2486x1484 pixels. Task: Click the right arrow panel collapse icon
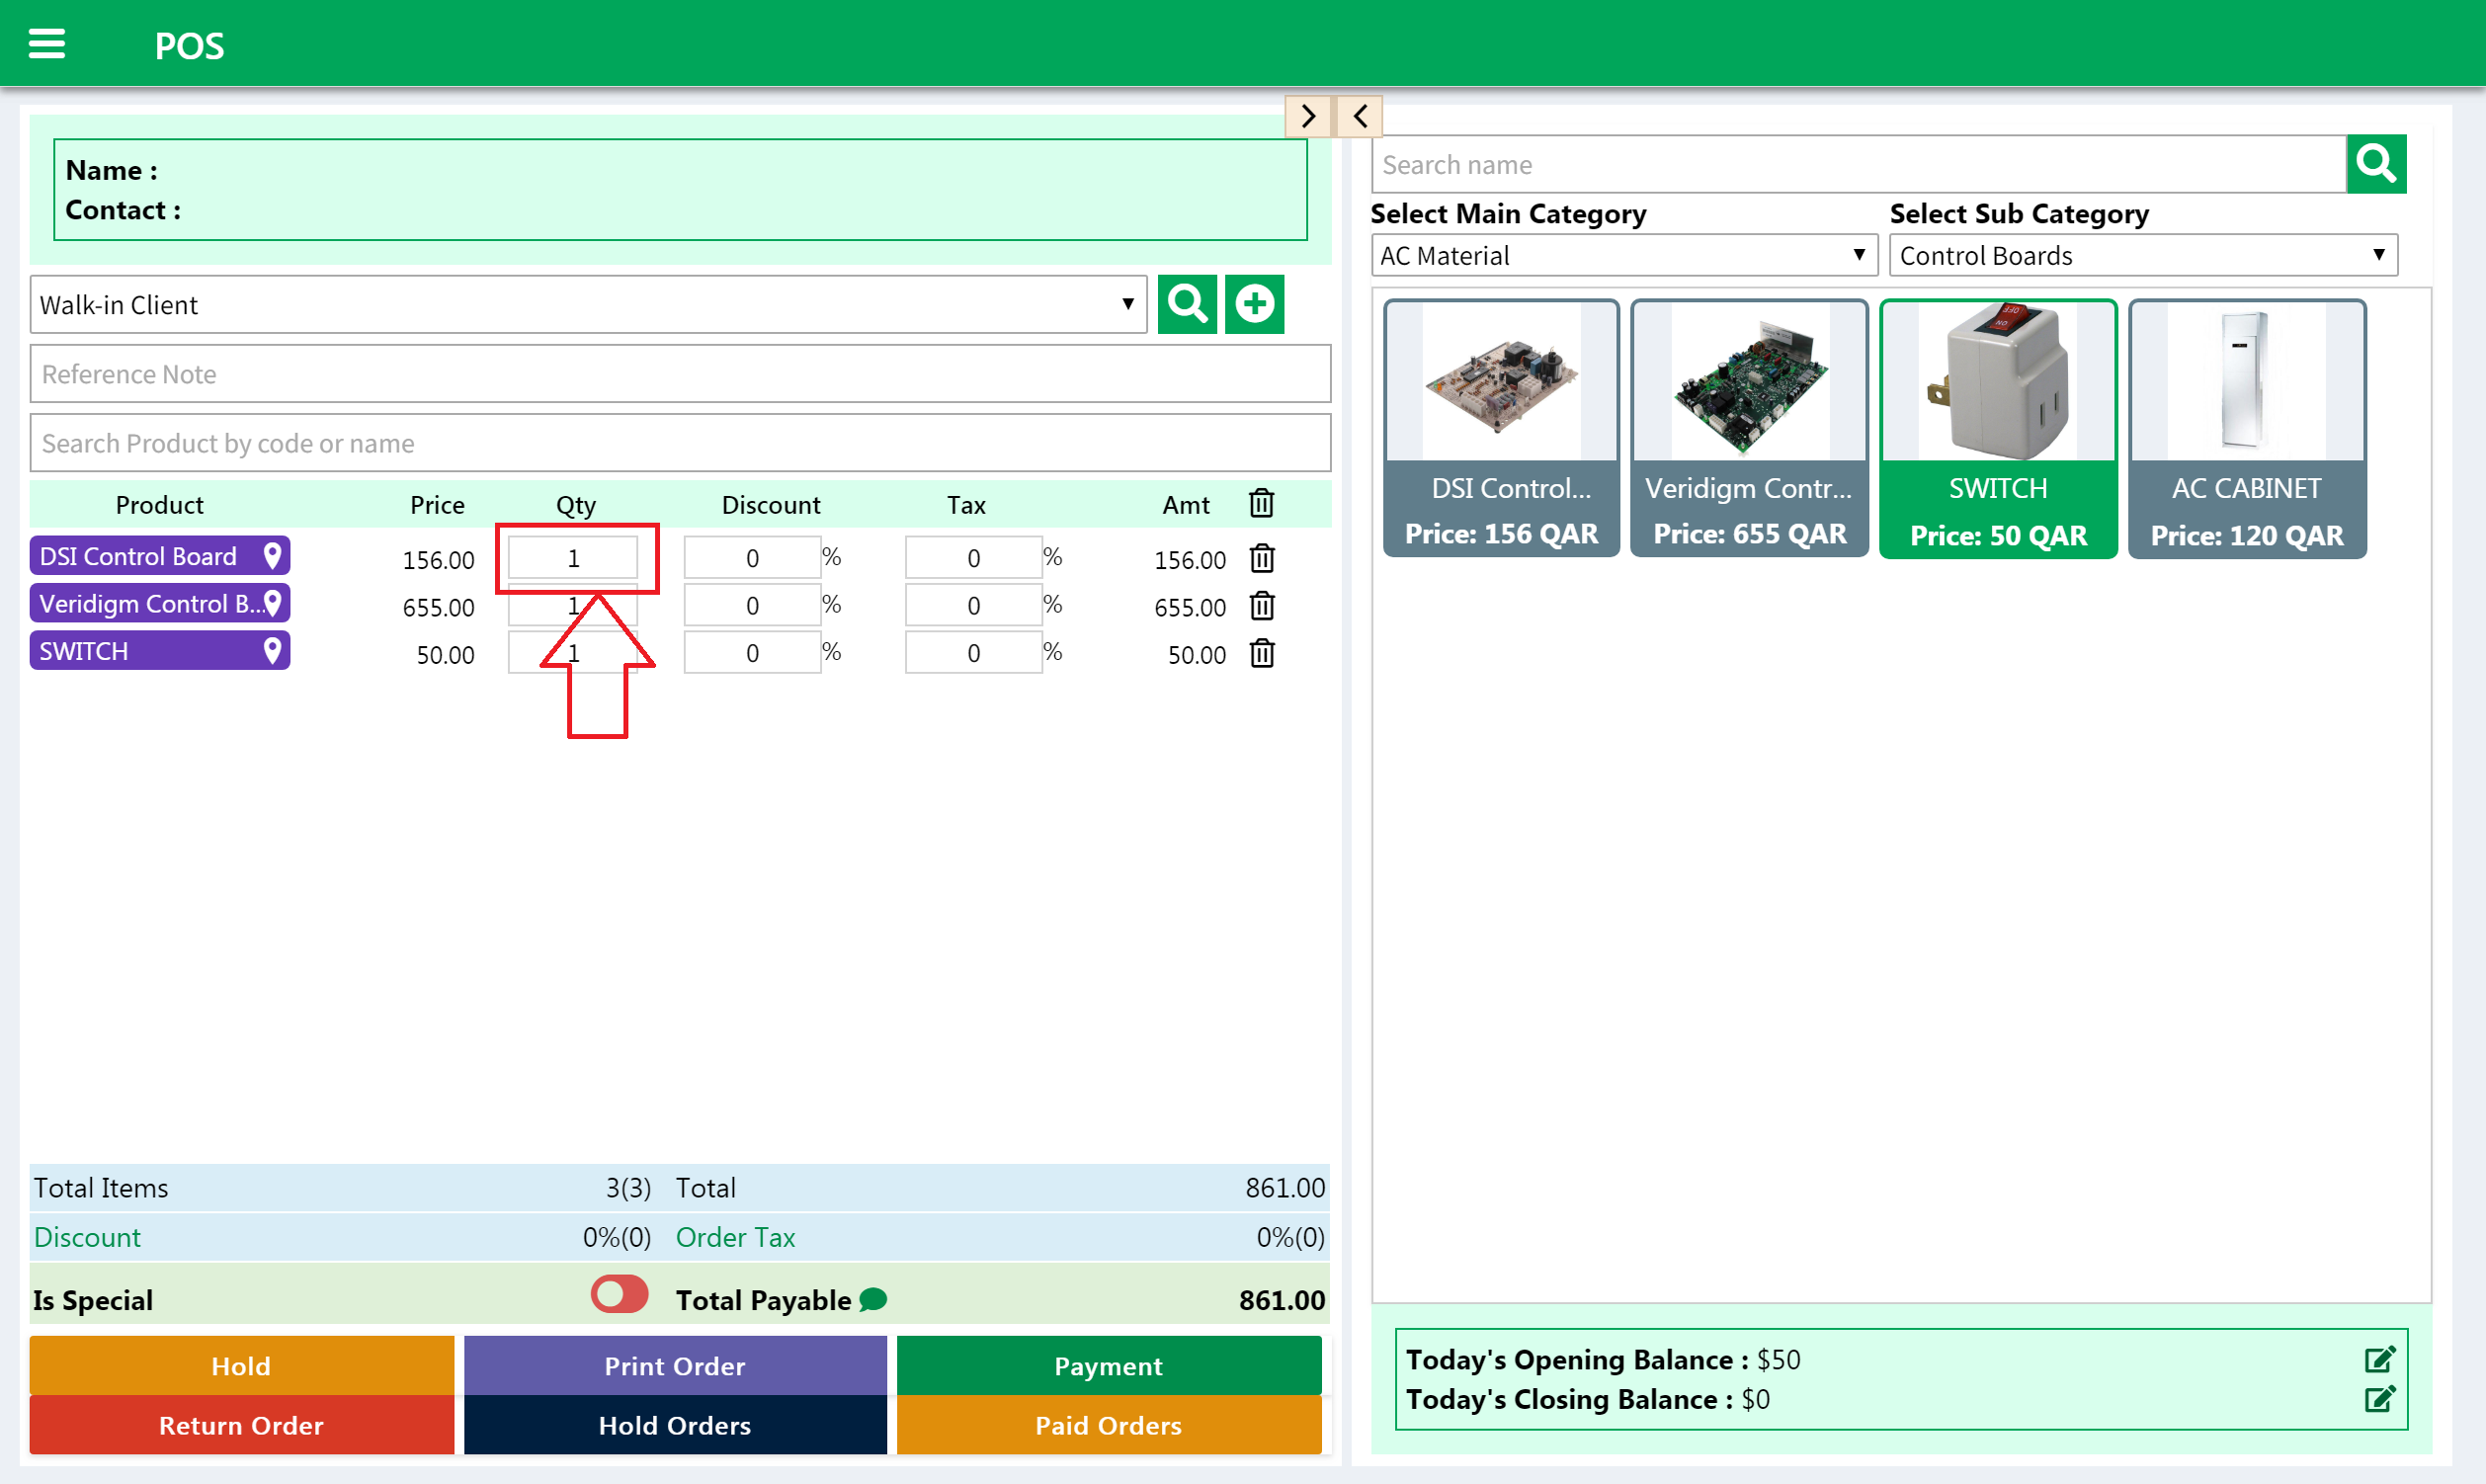1307,117
